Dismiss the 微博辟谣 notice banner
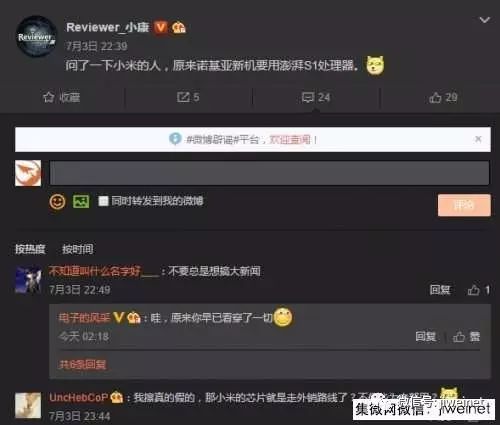The height and width of the screenshot is (425, 500). click(478, 139)
